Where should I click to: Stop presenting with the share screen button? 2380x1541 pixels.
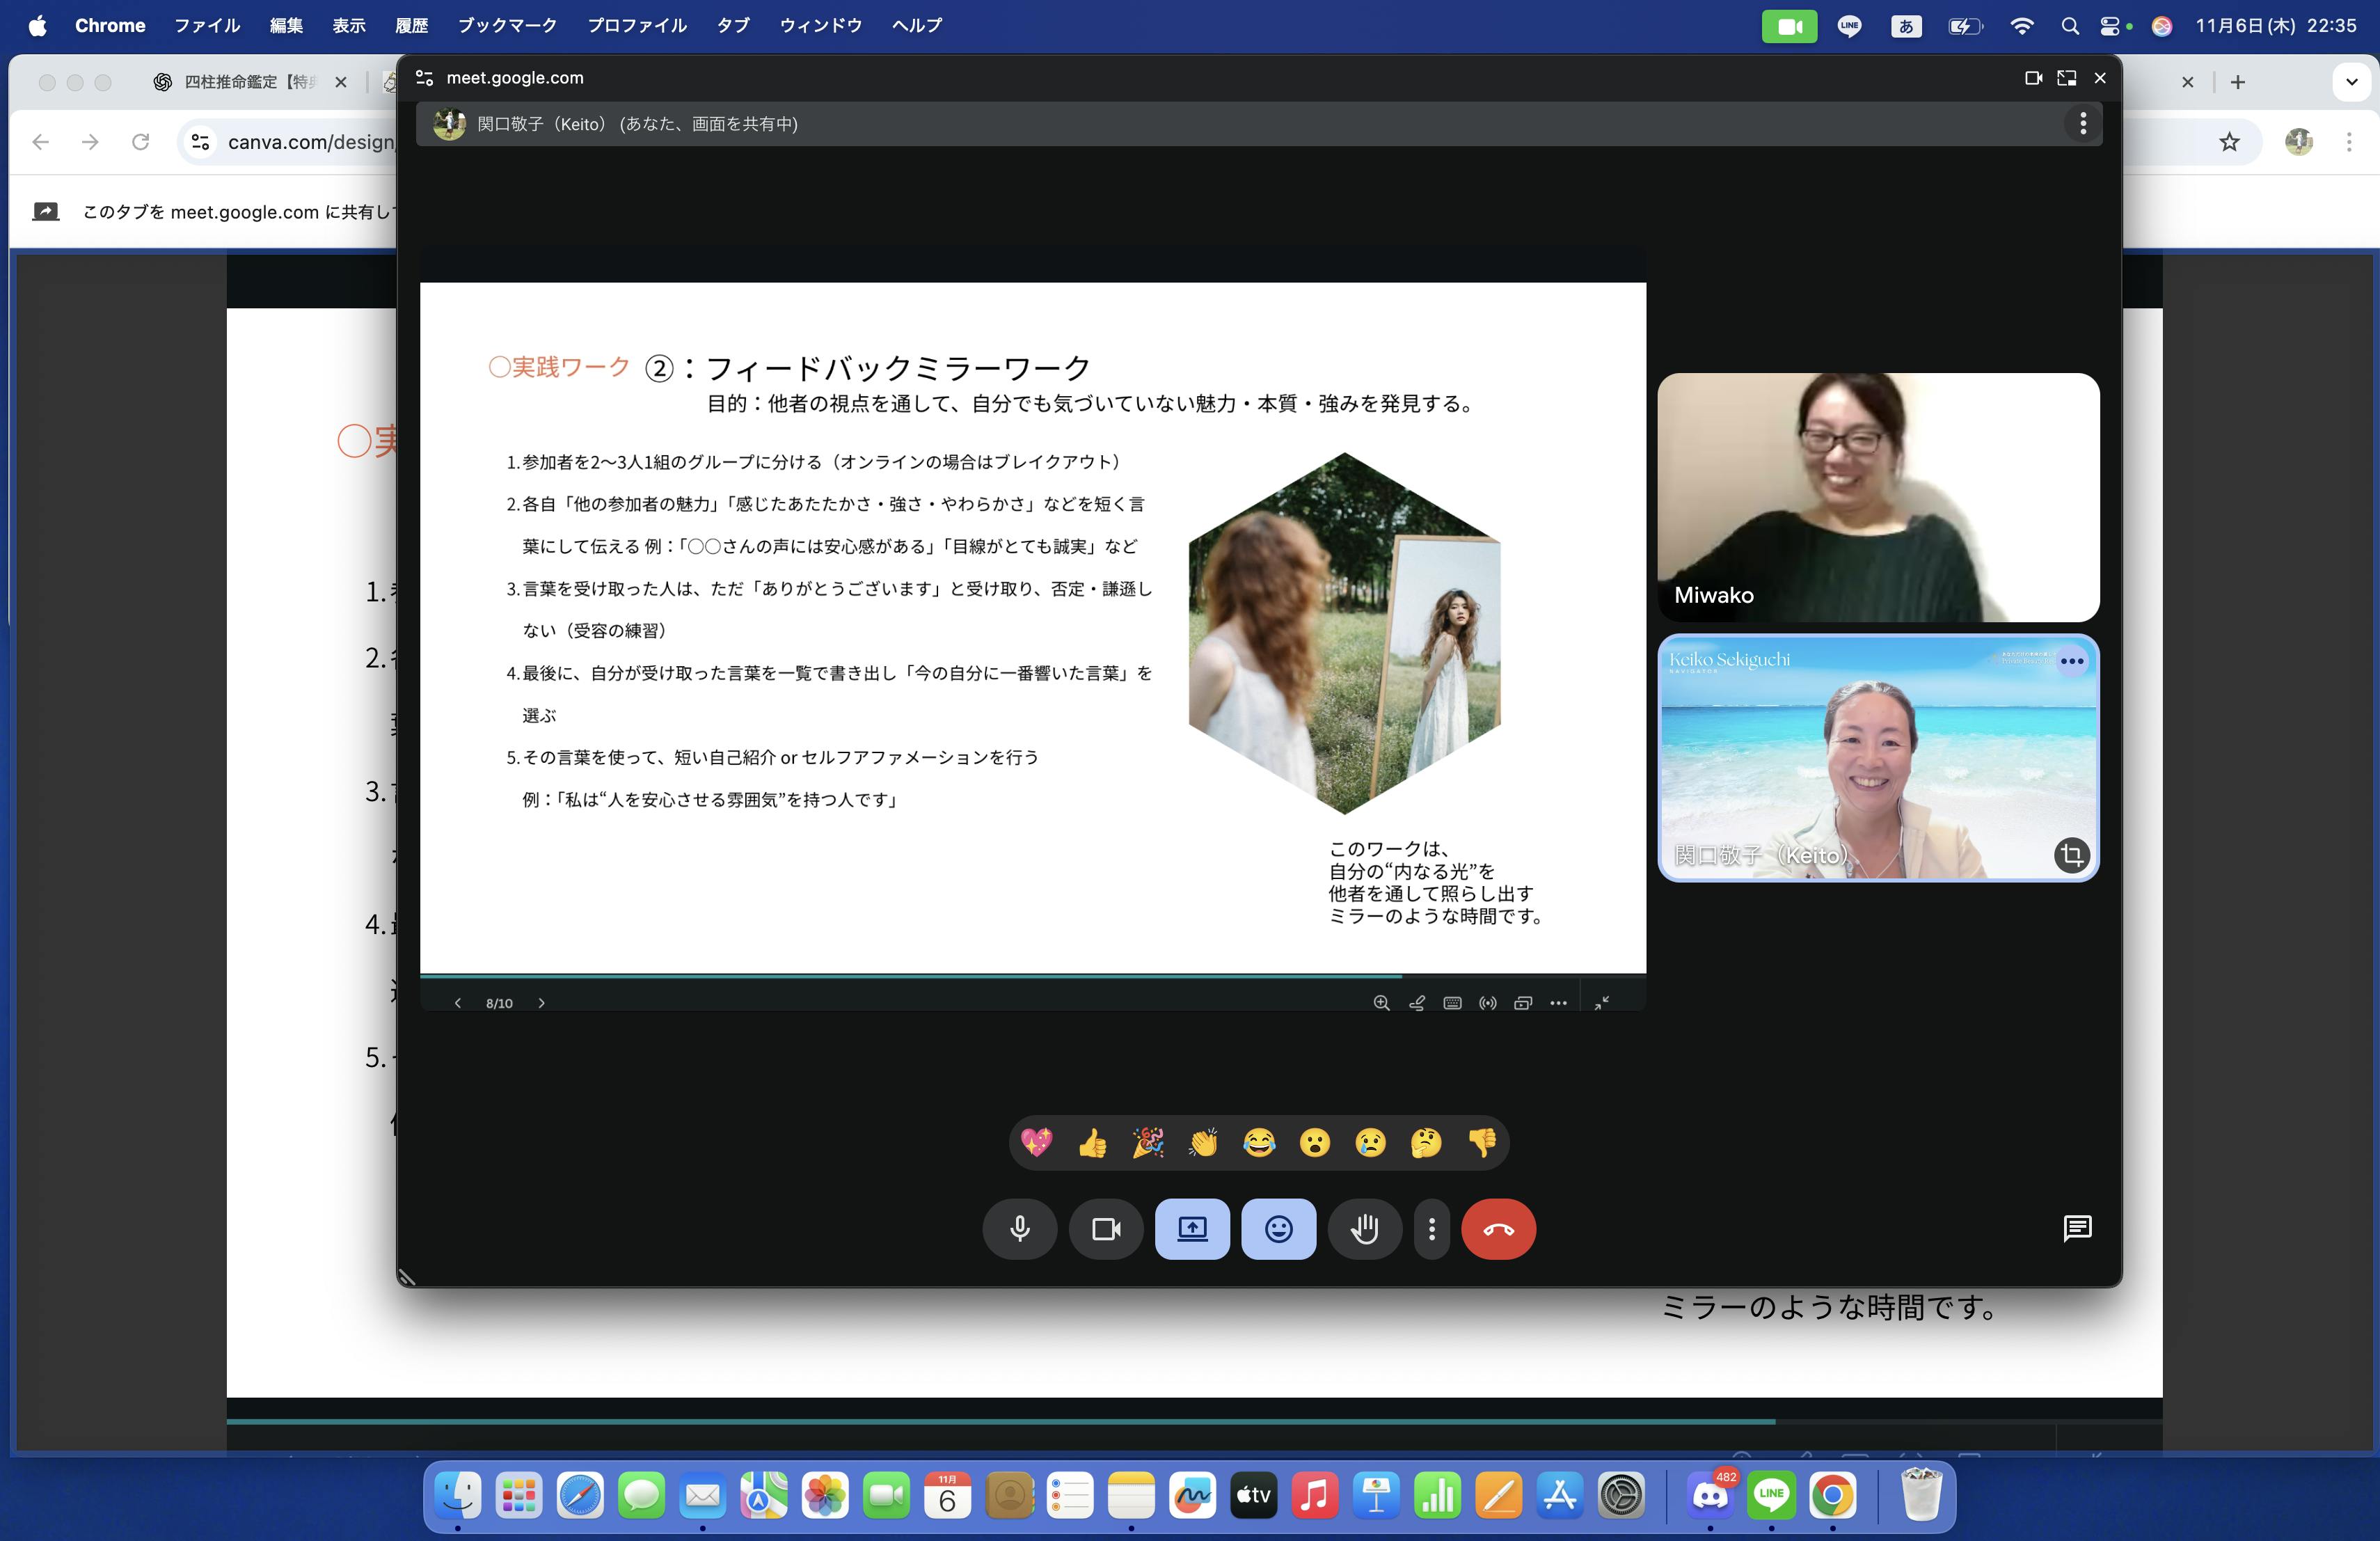pos(1192,1229)
